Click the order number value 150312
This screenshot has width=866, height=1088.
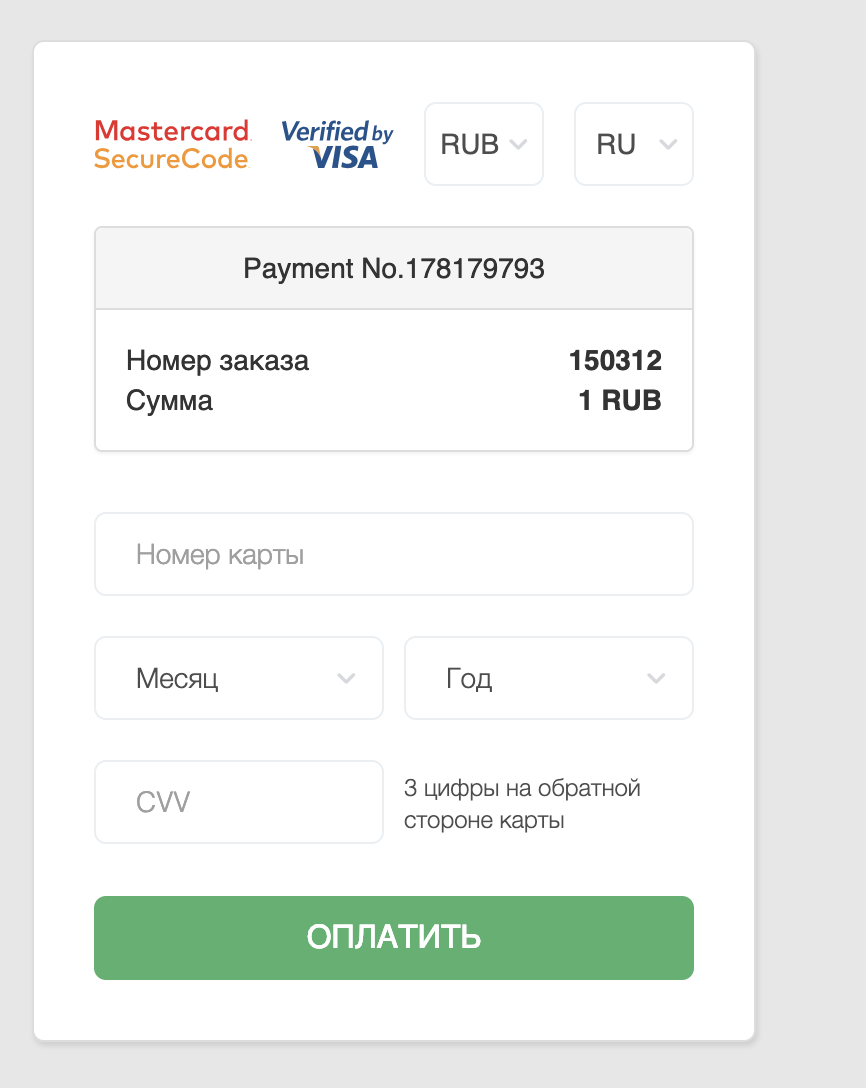click(x=615, y=360)
